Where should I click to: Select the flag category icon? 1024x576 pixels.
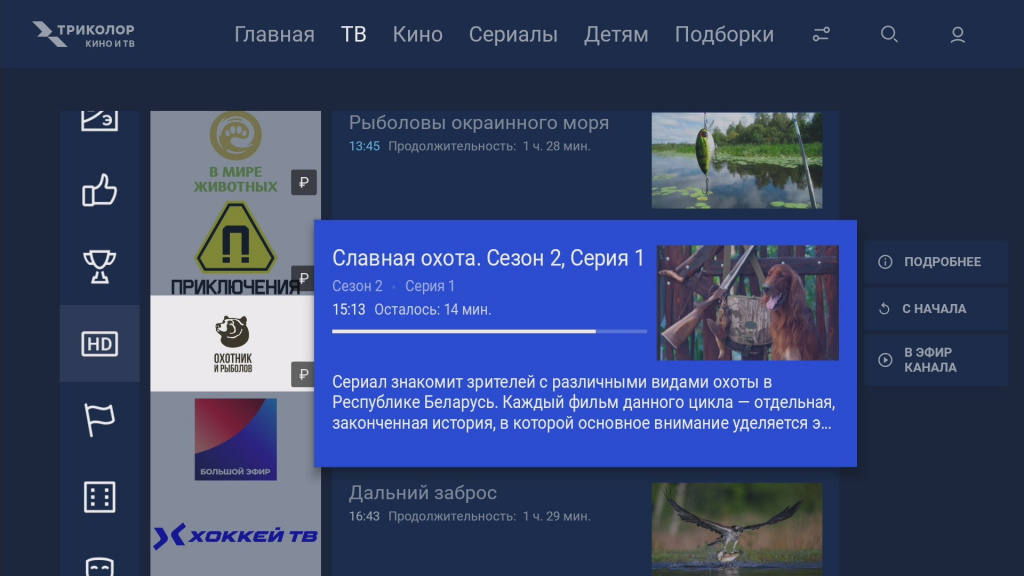99,419
